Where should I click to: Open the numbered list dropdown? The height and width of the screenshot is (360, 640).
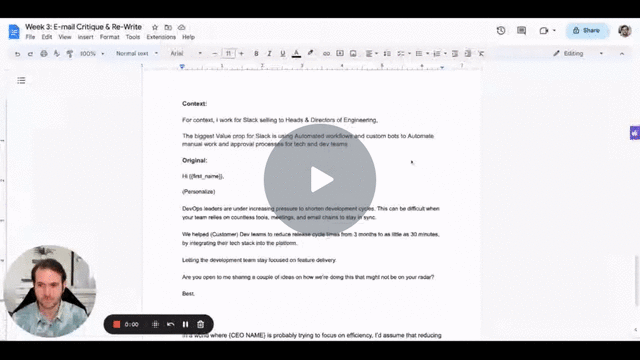pyautogui.click(x=440, y=53)
